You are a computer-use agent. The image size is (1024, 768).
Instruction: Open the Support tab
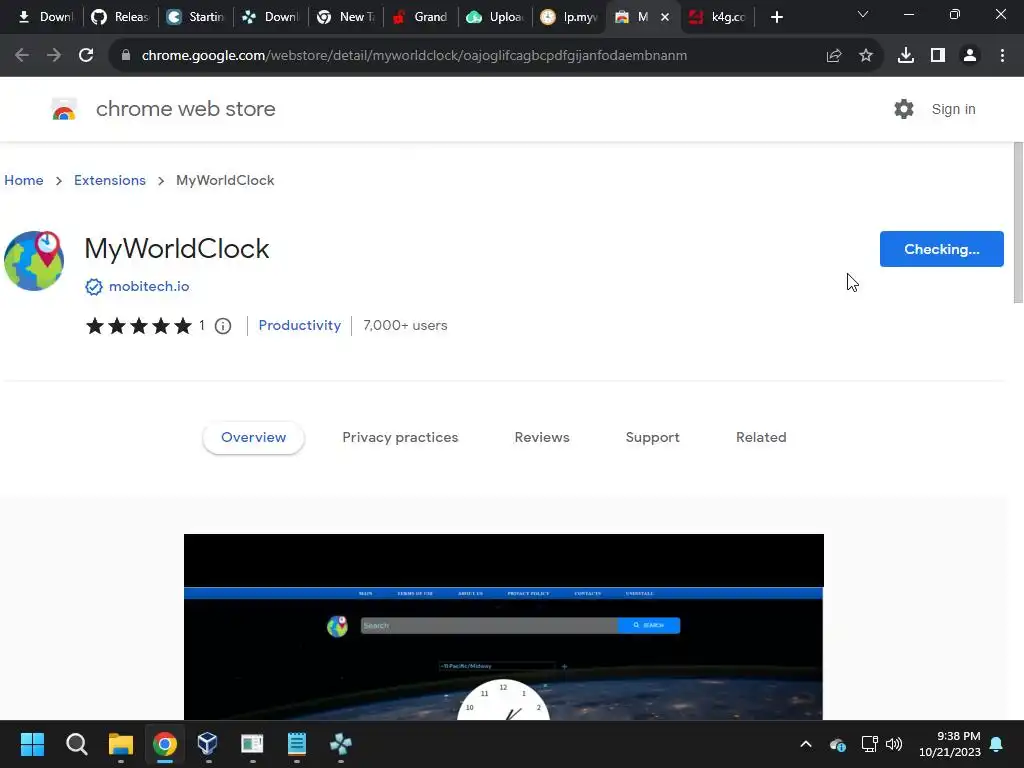[652, 438]
